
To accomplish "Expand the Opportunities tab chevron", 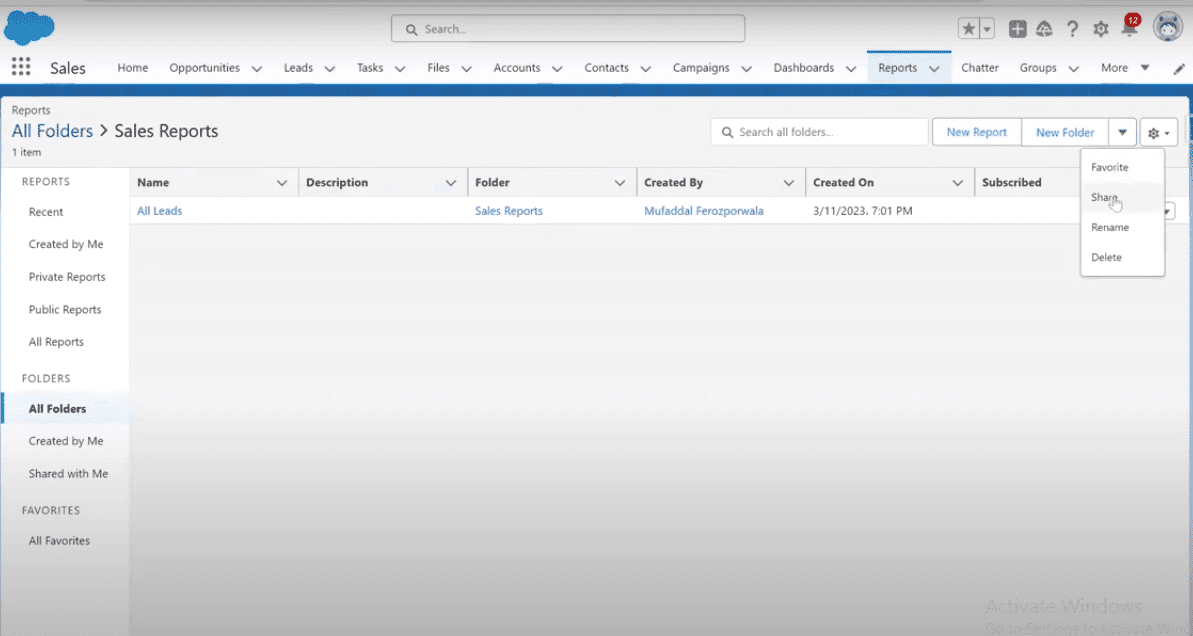I will tap(257, 68).
